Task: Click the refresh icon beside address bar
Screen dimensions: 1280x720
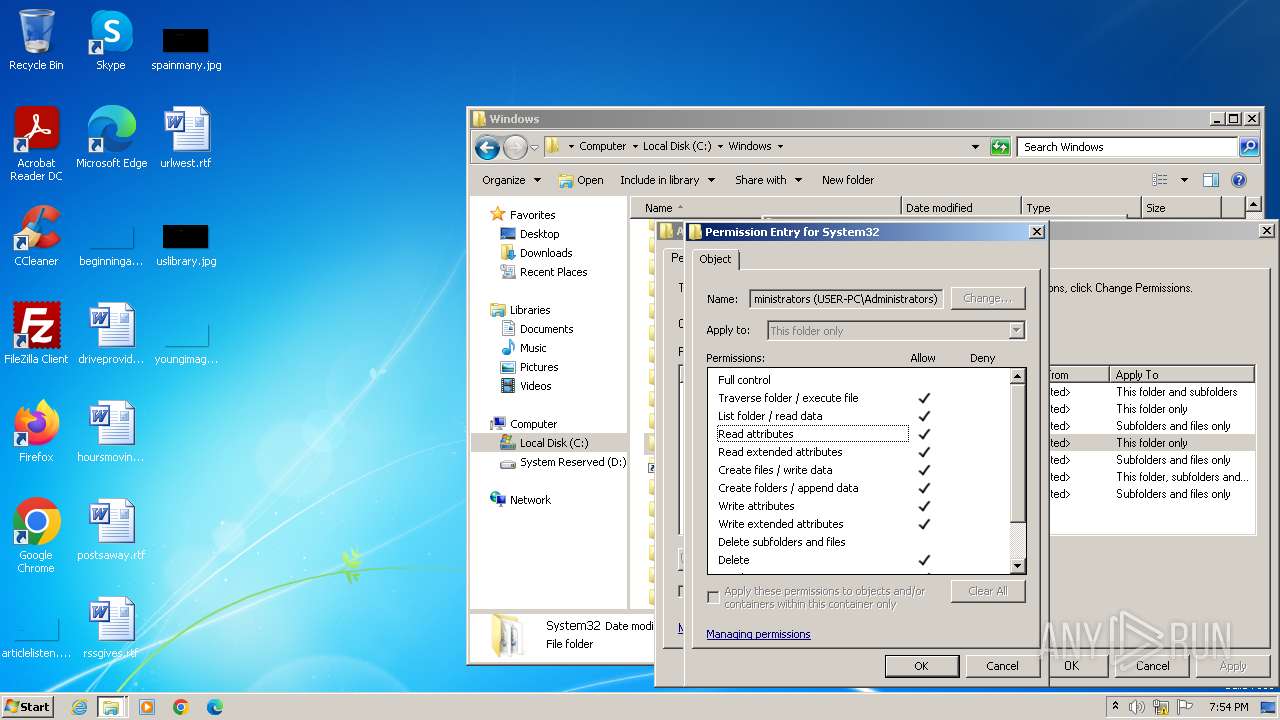Action: coord(1000,147)
